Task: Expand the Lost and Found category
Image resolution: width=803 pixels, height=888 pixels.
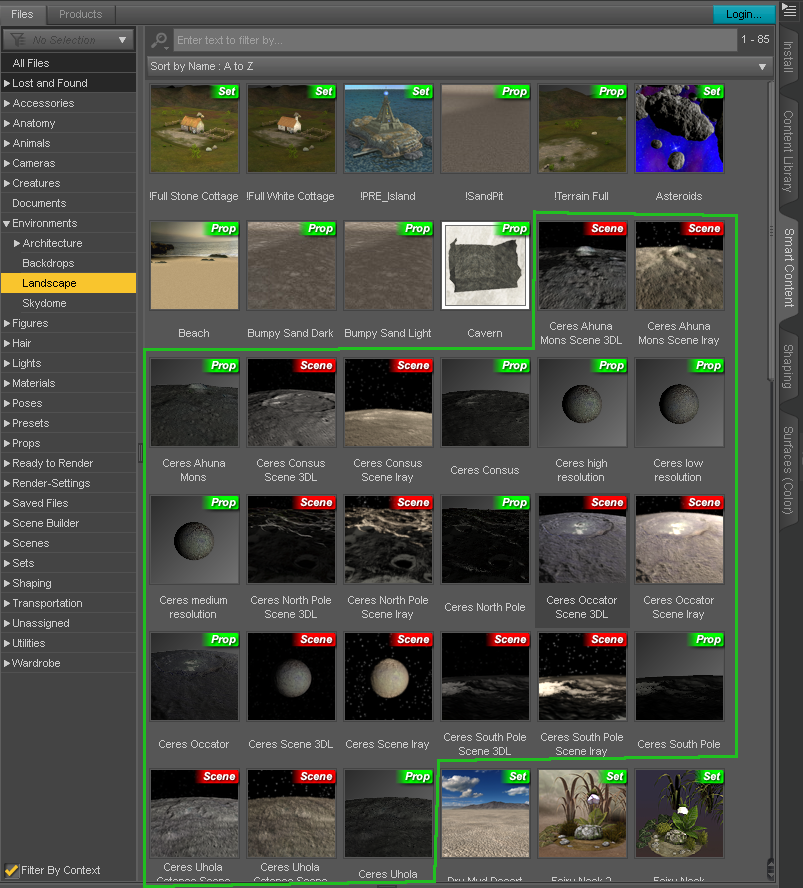Action: (7, 83)
